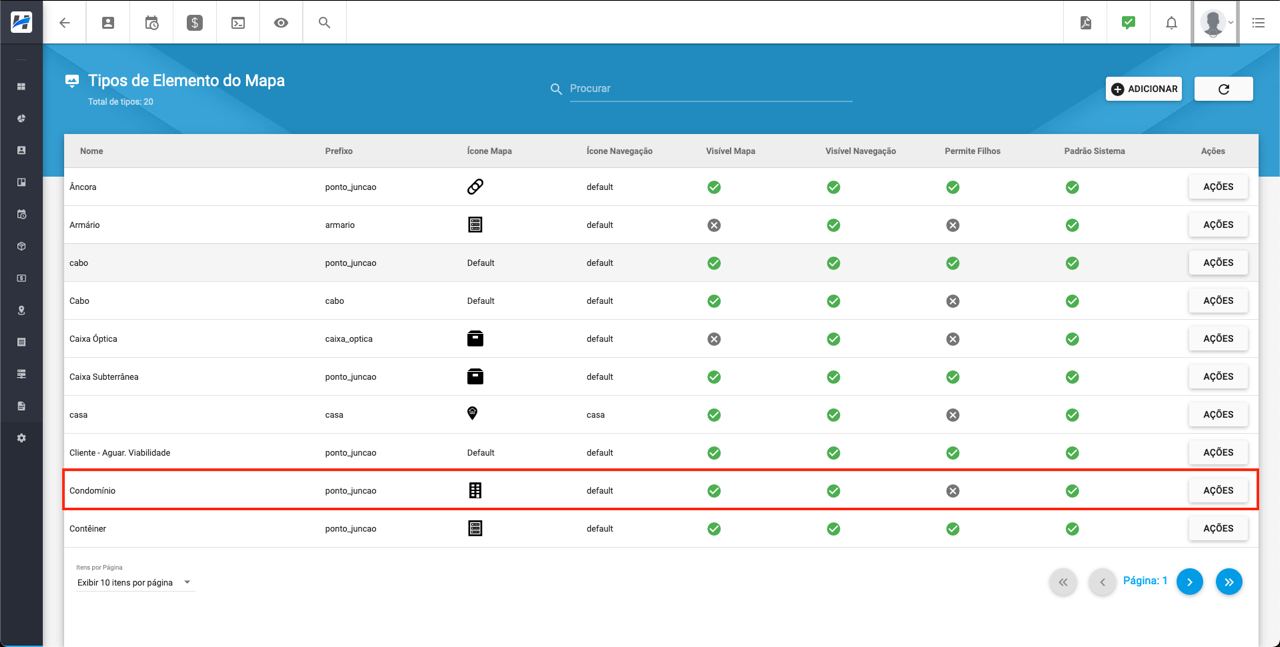Open the AÇÕES menu for Condomínio
The image size is (1280, 647).
pyautogui.click(x=1218, y=490)
